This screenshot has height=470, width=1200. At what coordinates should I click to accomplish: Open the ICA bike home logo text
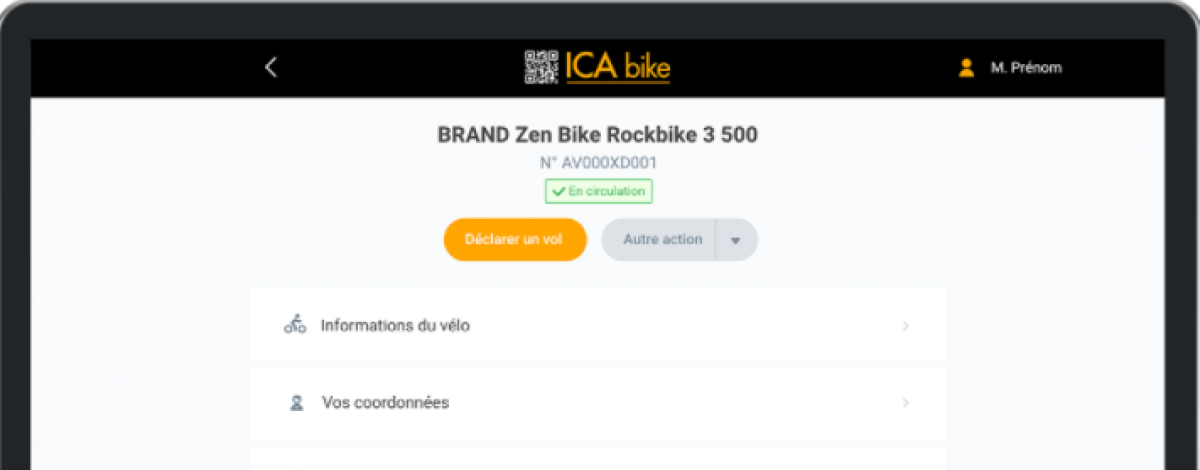(x=617, y=67)
